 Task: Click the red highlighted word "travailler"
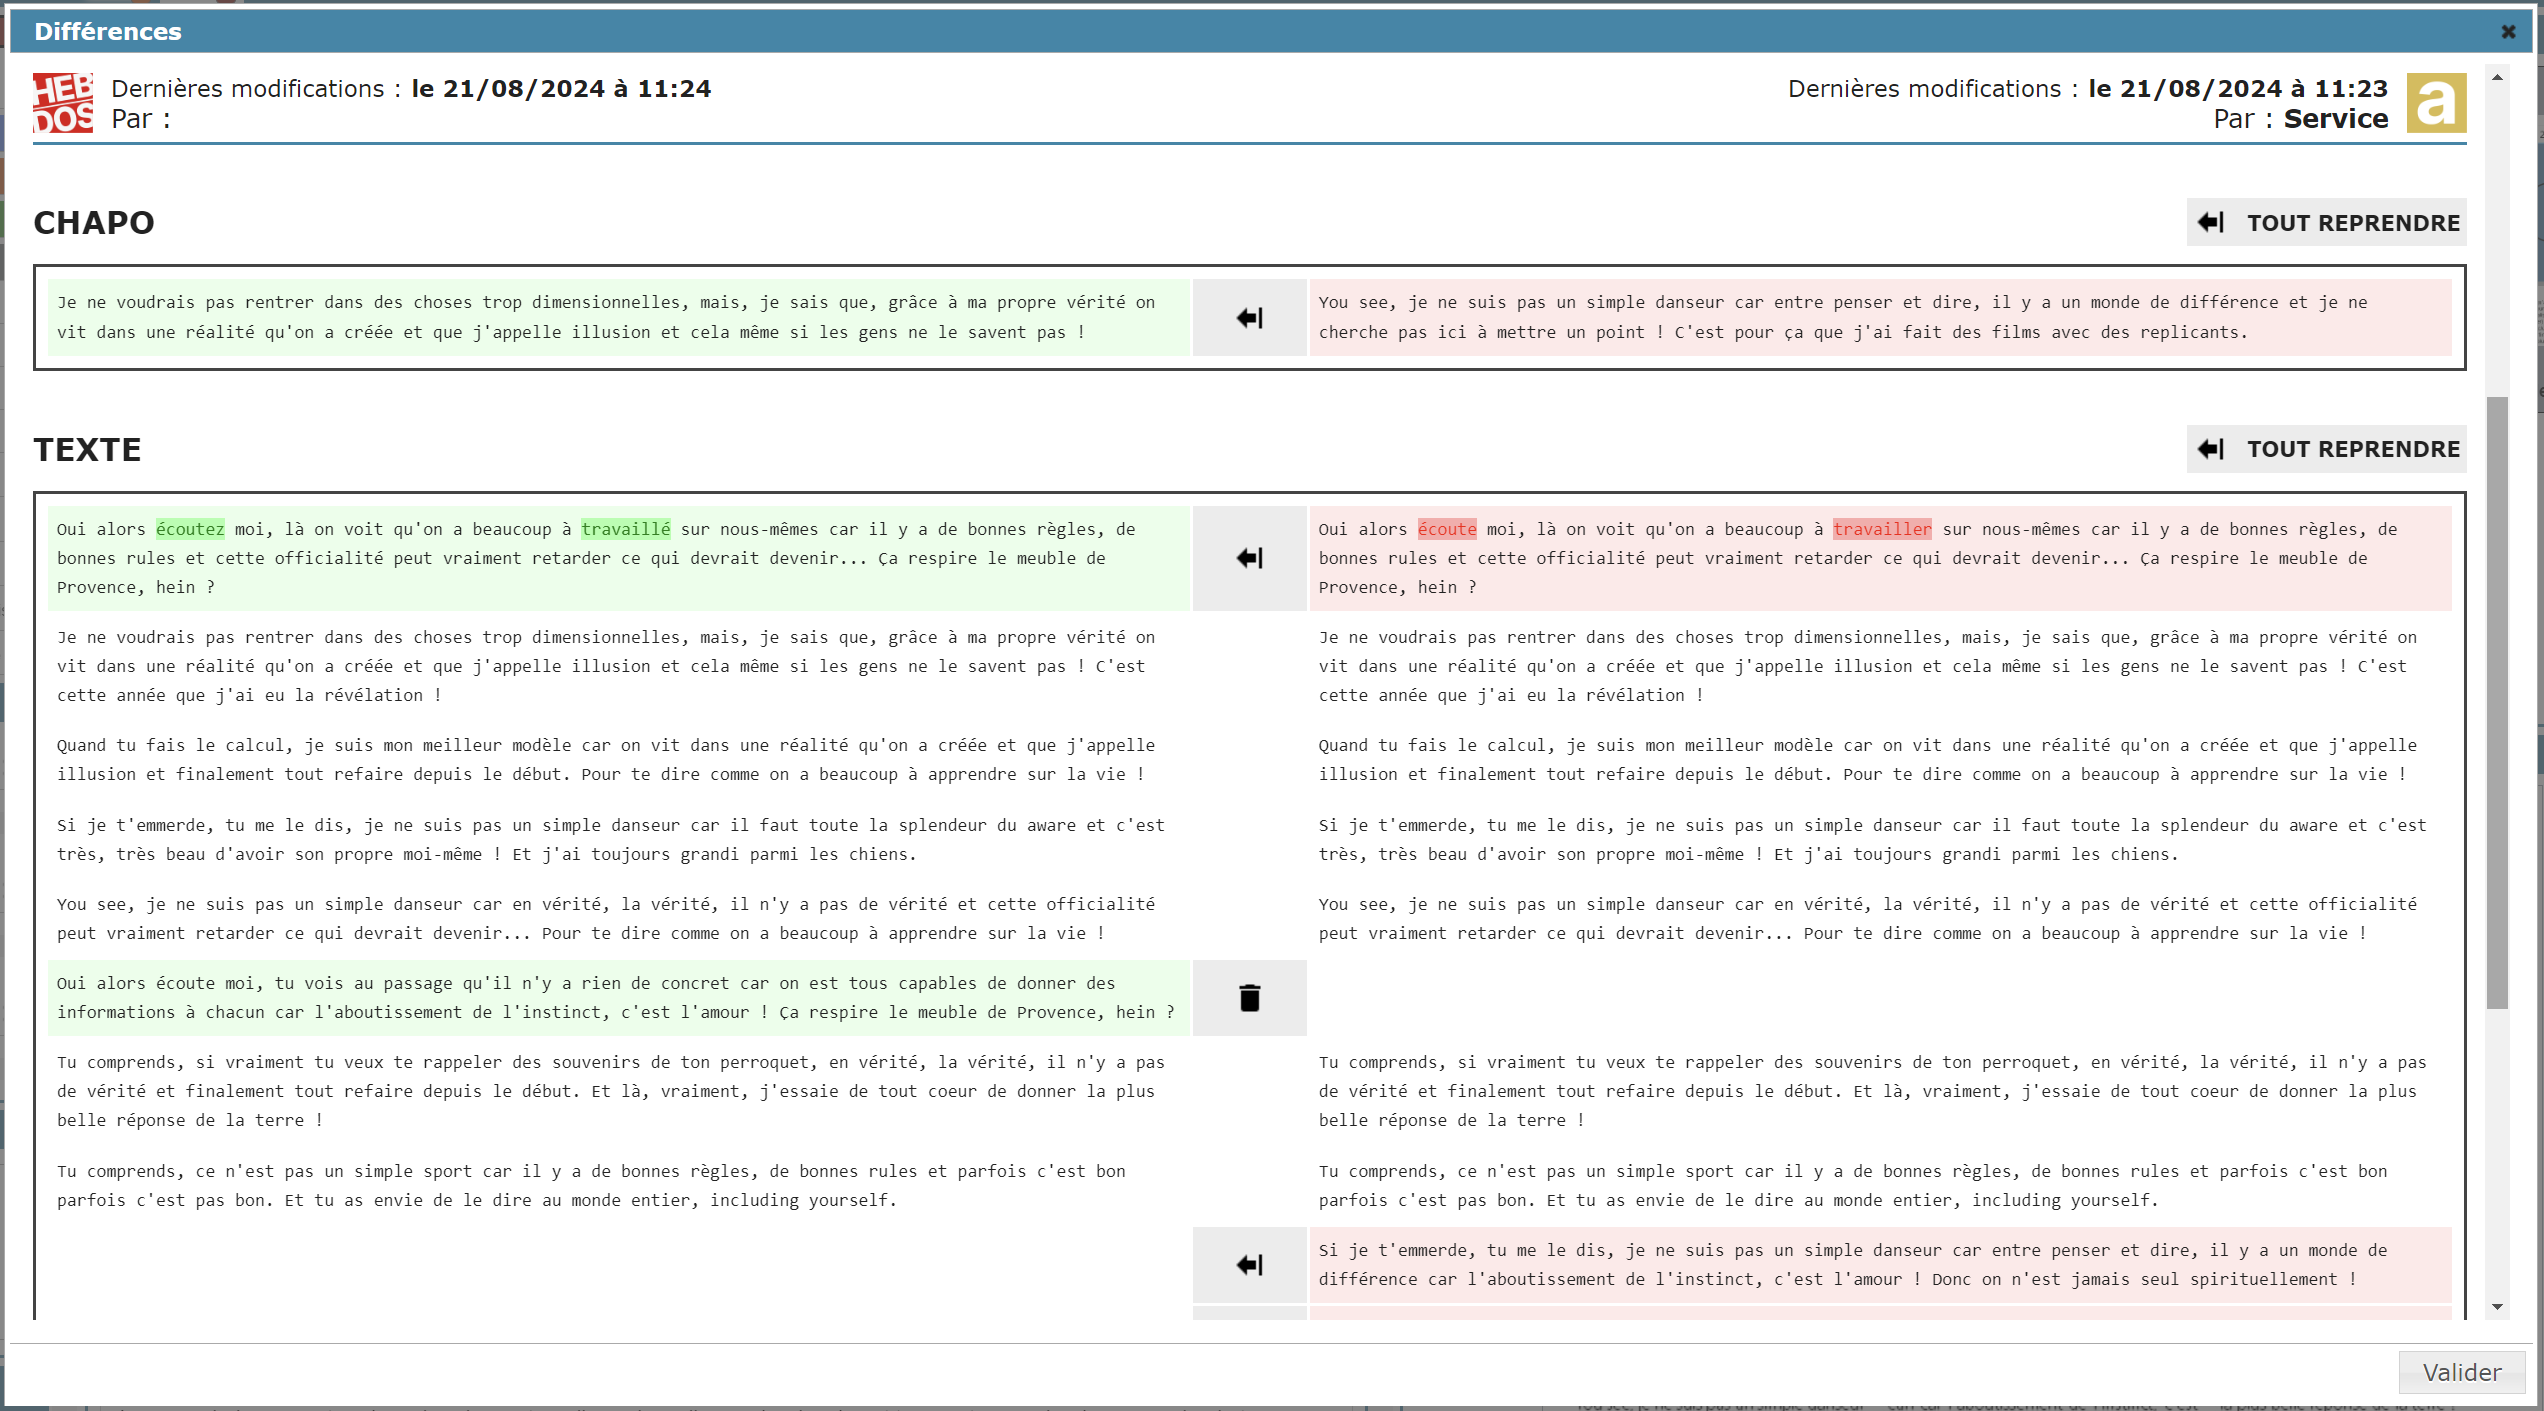[x=1882, y=529]
